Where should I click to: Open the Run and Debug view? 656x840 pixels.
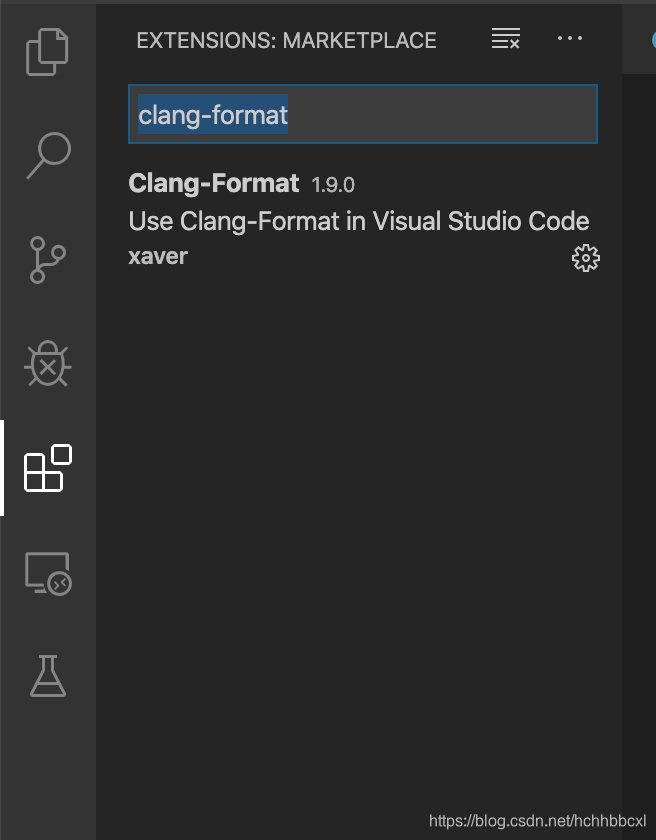[48, 365]
